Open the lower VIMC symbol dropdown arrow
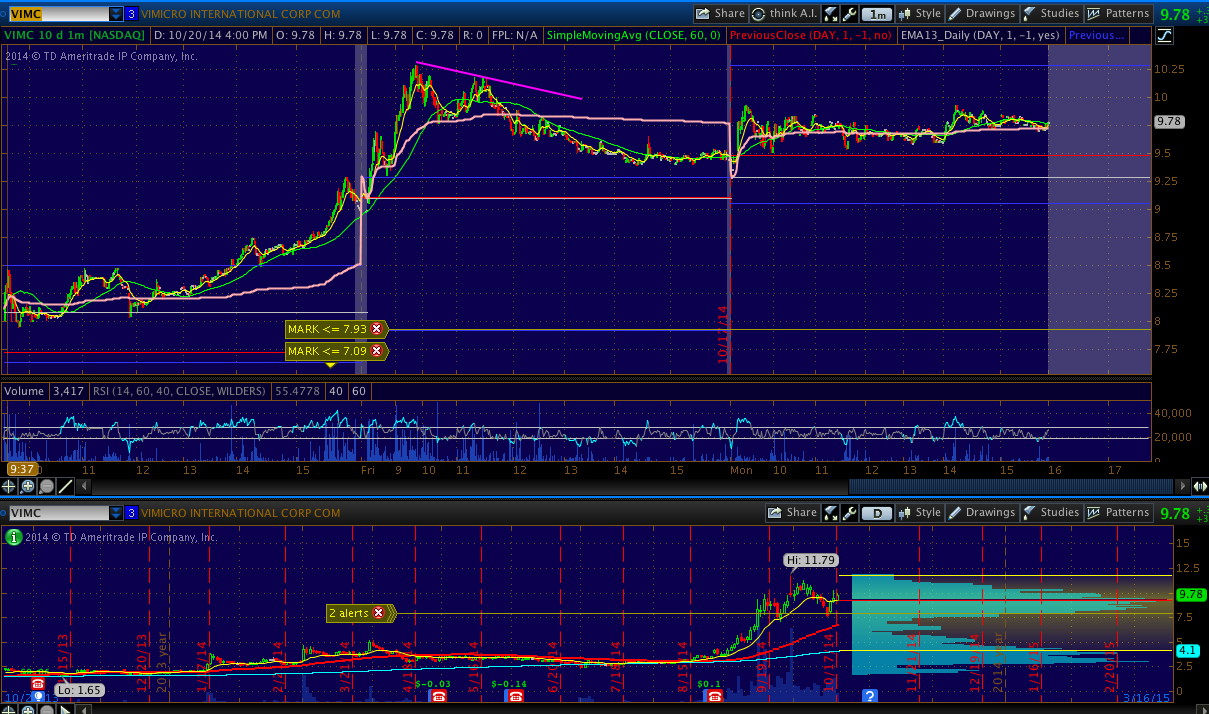The width and height of the screenshot is (1209, 714). coord(117,513)
